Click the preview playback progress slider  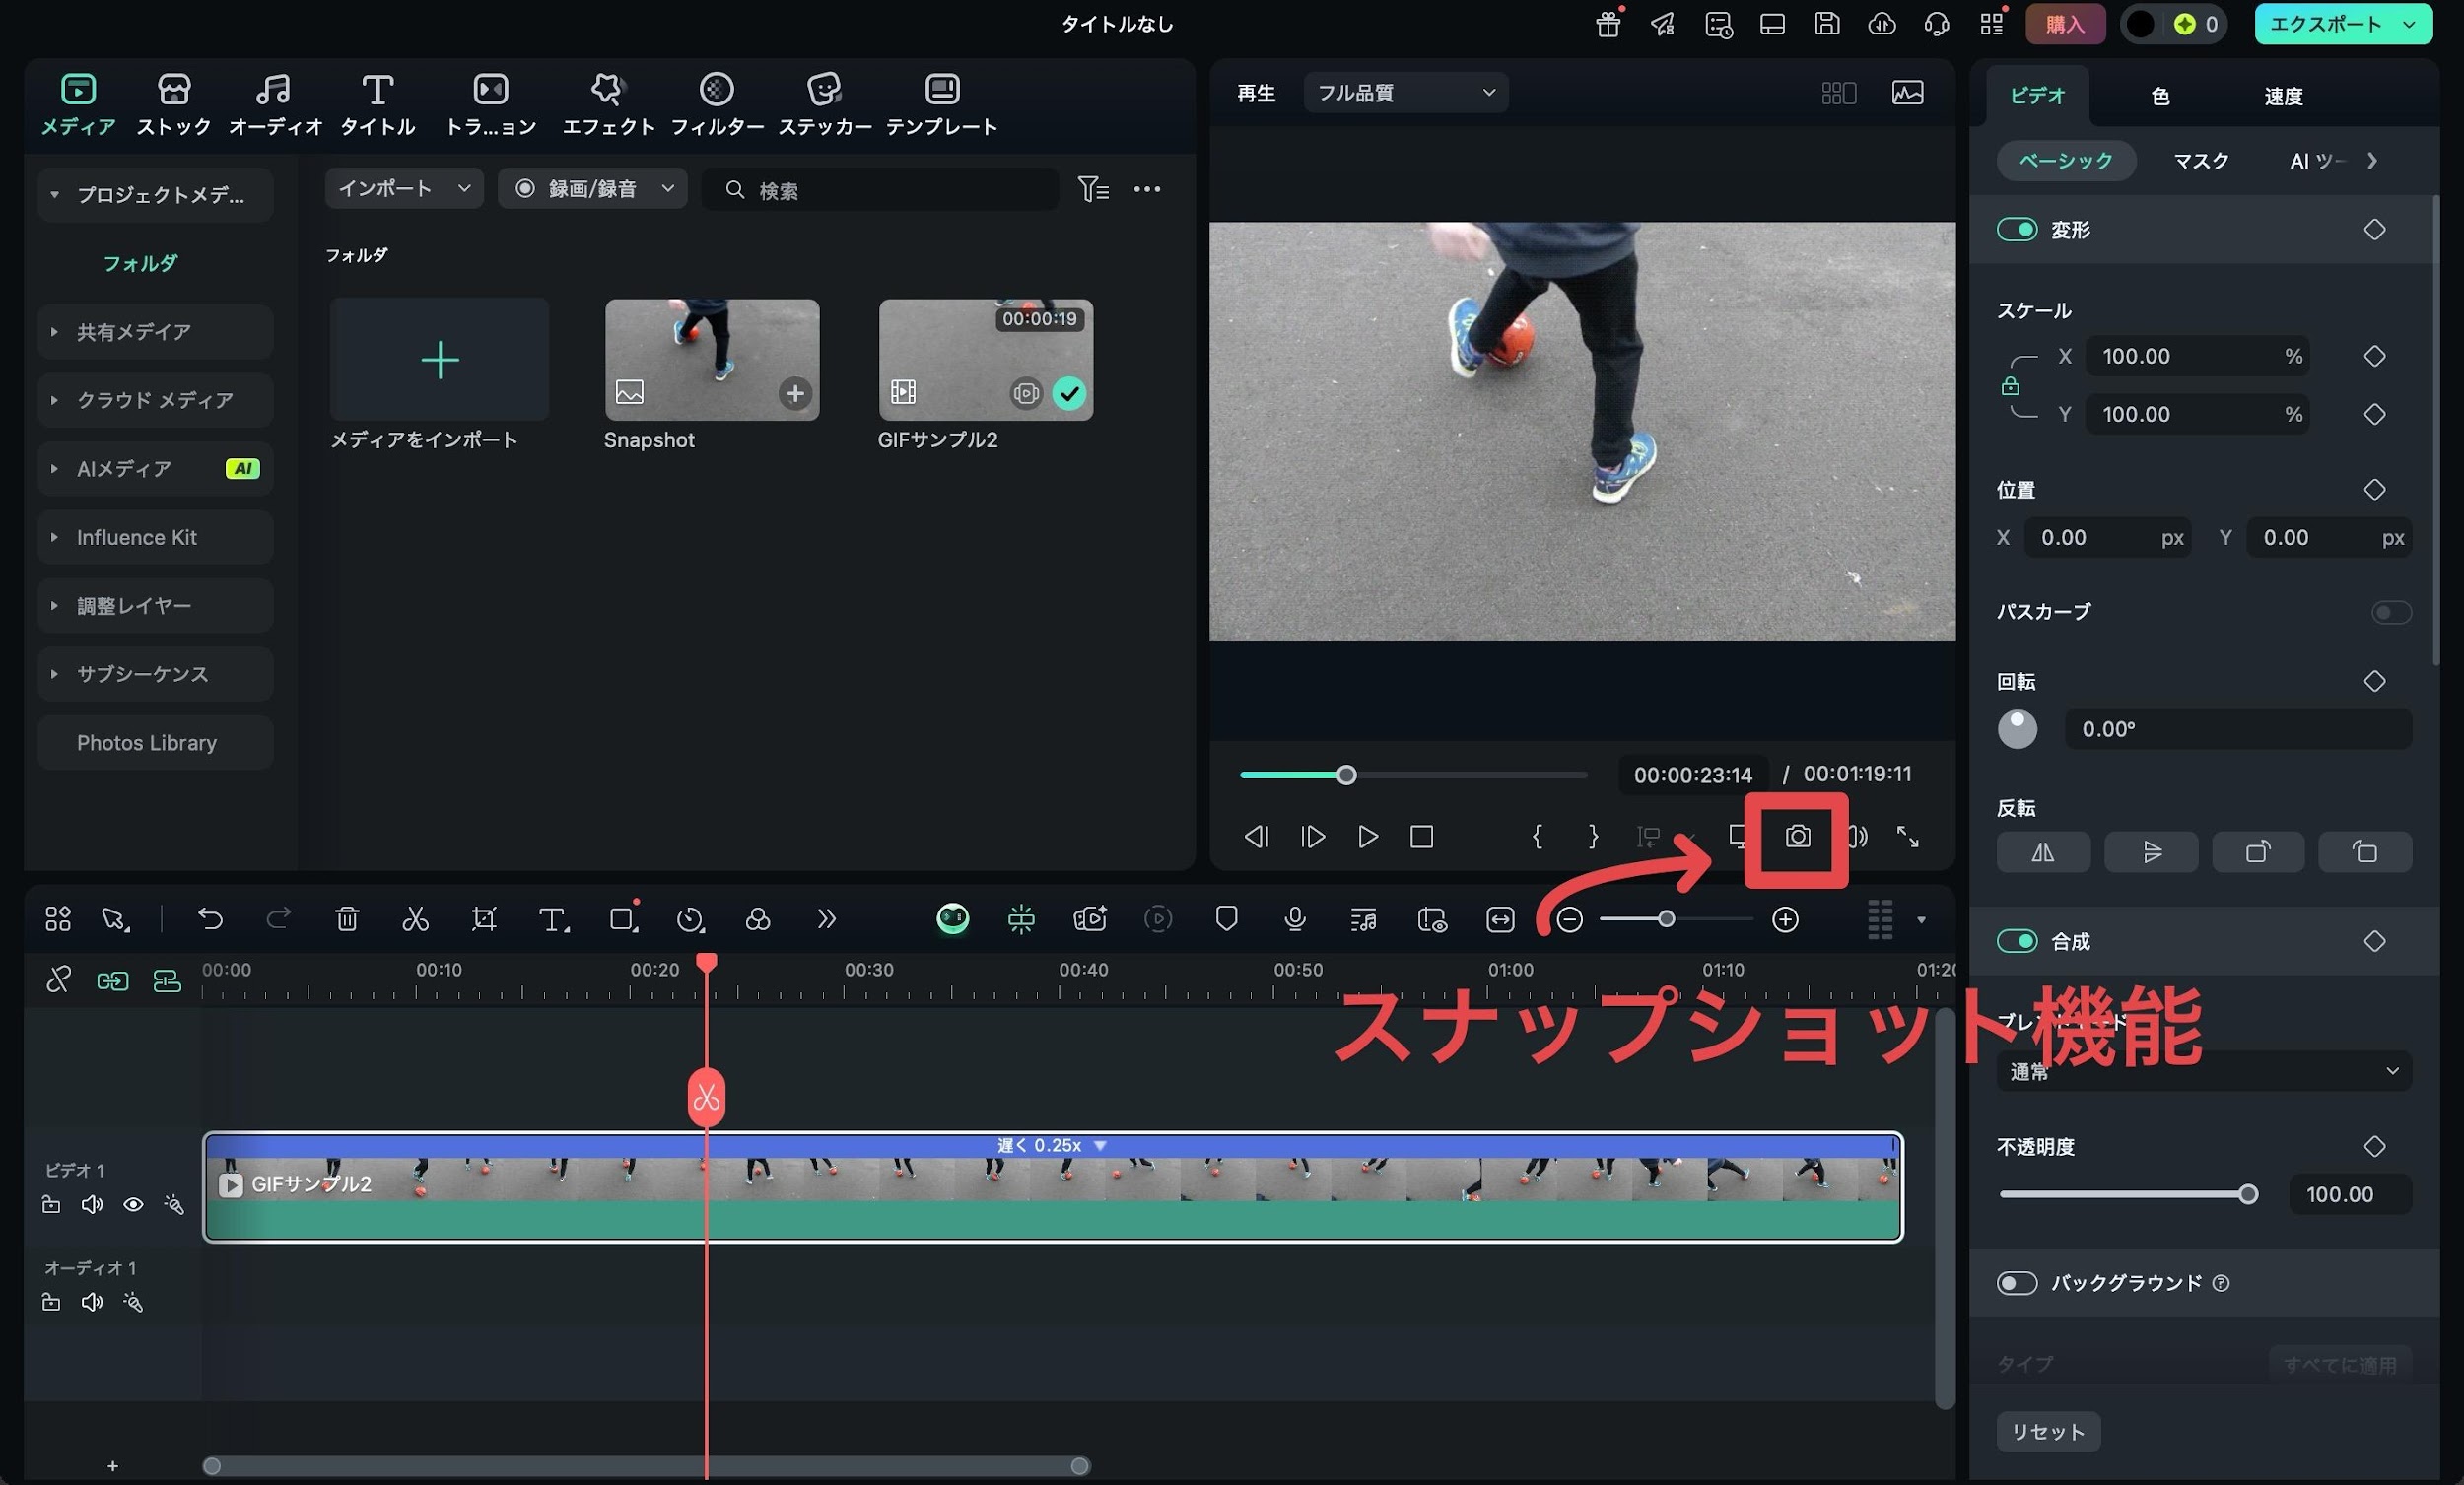[x=1413, y=775]
